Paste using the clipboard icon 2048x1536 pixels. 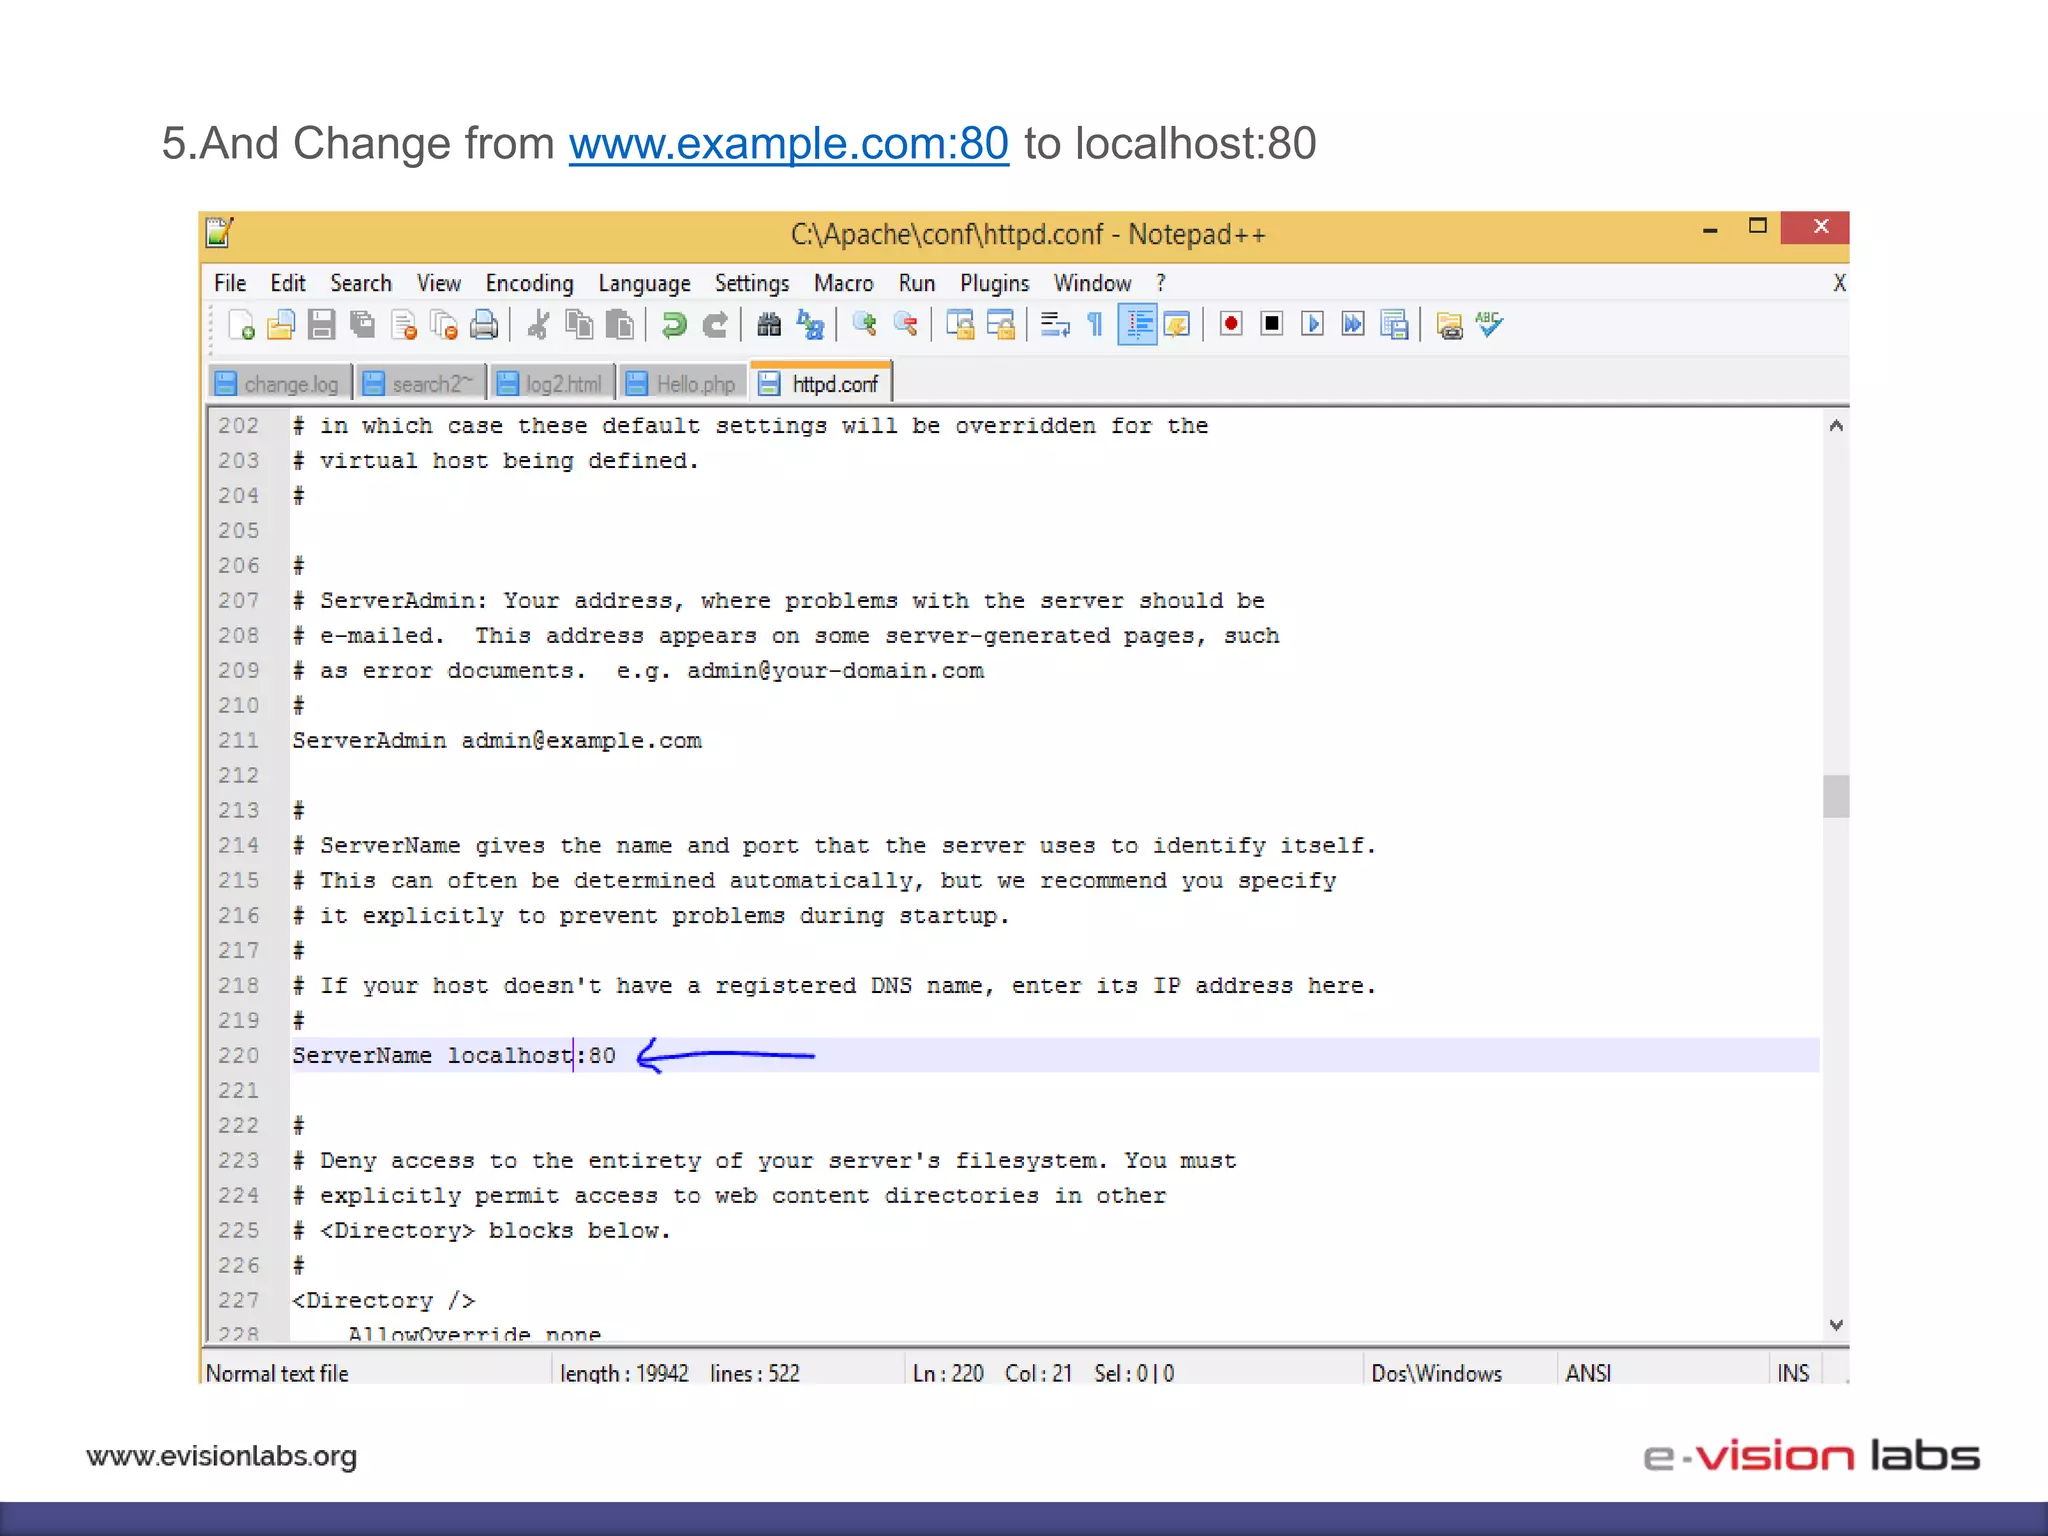click(620, 325)
